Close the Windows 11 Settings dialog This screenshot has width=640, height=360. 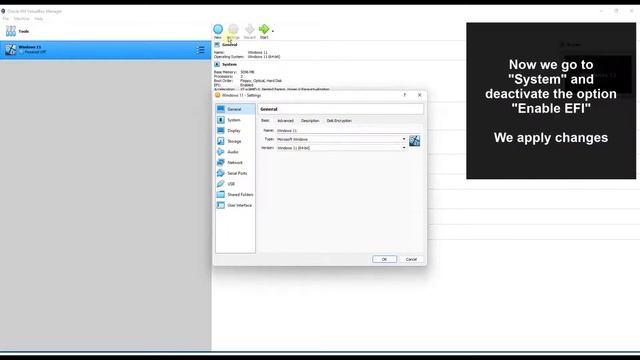click(420, 95)
